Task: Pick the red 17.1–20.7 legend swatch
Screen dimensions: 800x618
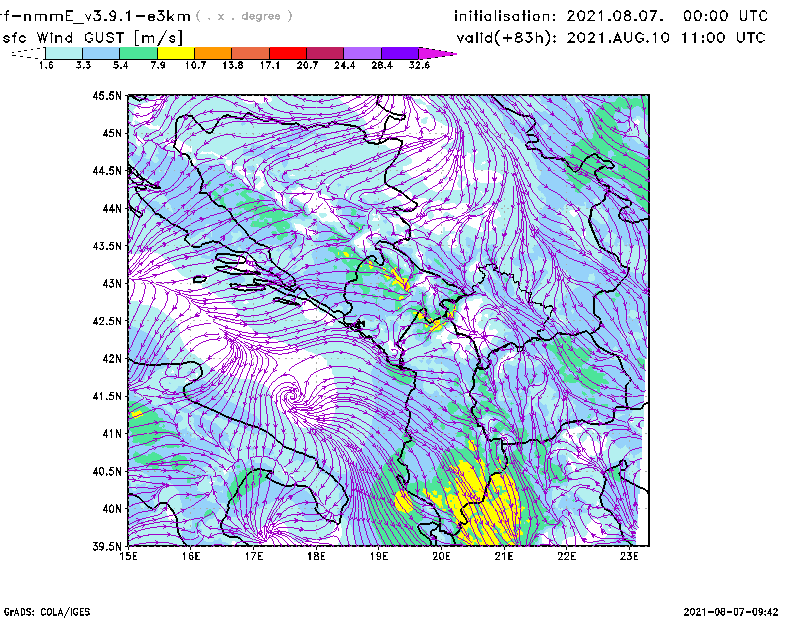Action: pyautogui.click(x=288, y=53)
